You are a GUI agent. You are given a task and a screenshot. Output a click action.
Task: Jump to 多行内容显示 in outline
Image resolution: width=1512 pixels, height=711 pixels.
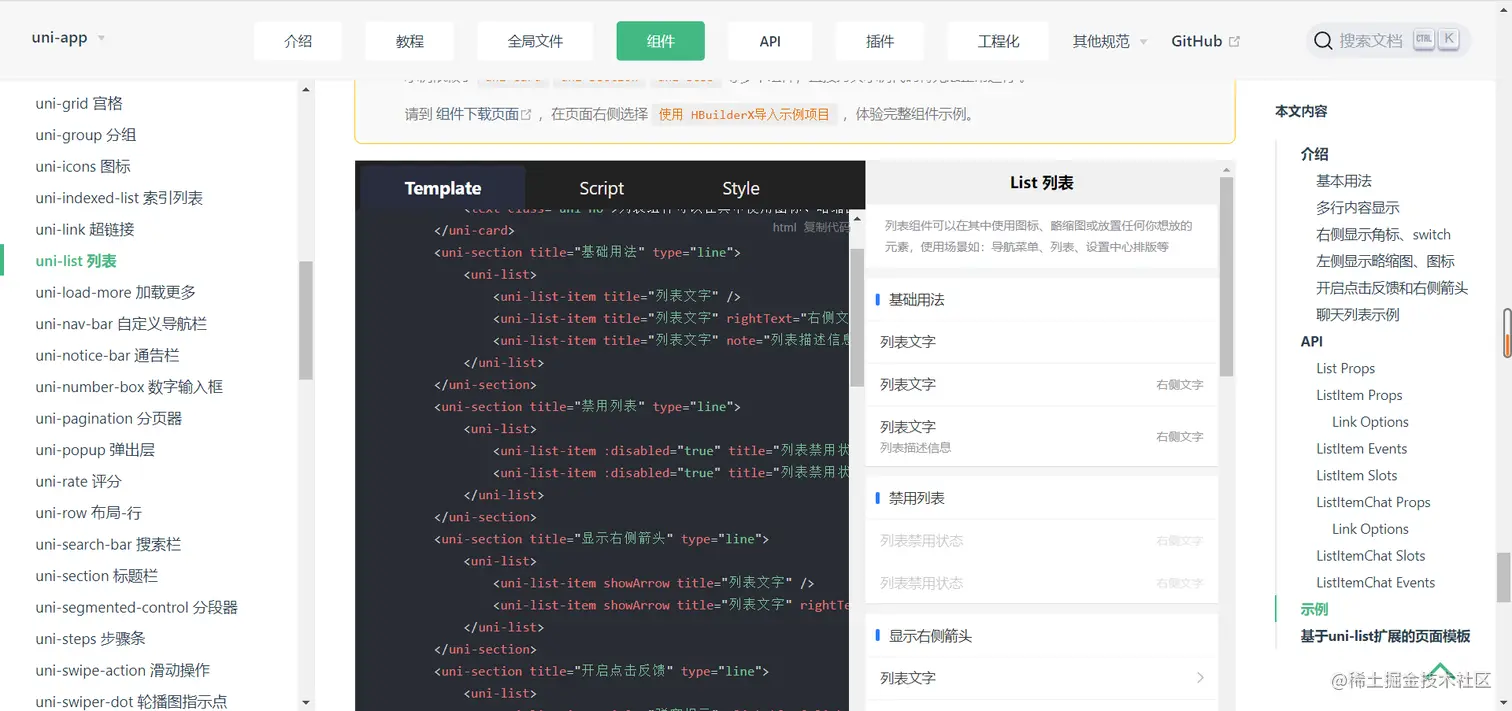[1358, 208]
